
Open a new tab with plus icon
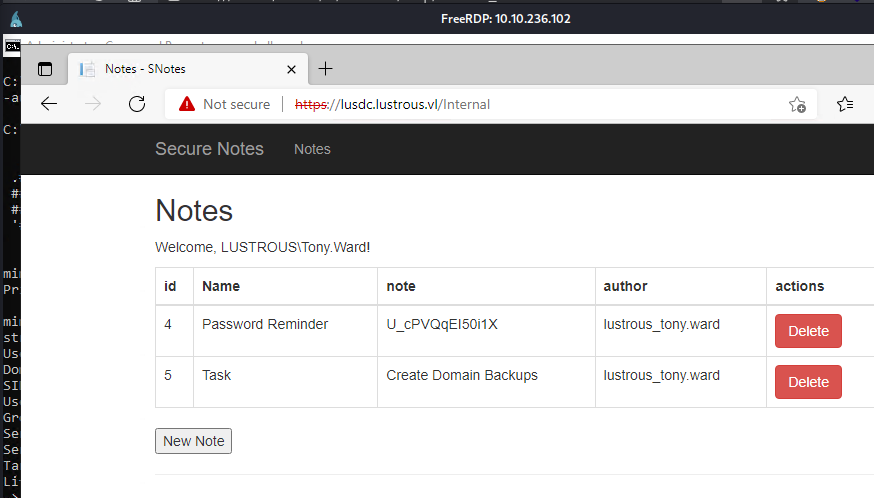pyautogui.click(x=325, y=69)
